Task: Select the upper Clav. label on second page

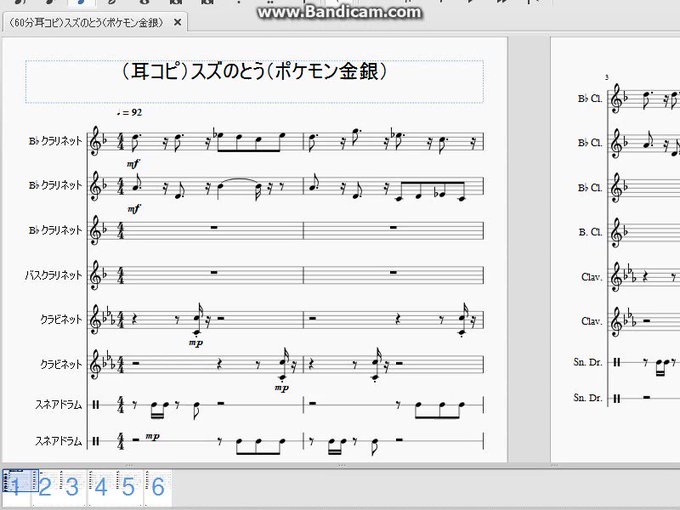Action: tap(592, 277)
